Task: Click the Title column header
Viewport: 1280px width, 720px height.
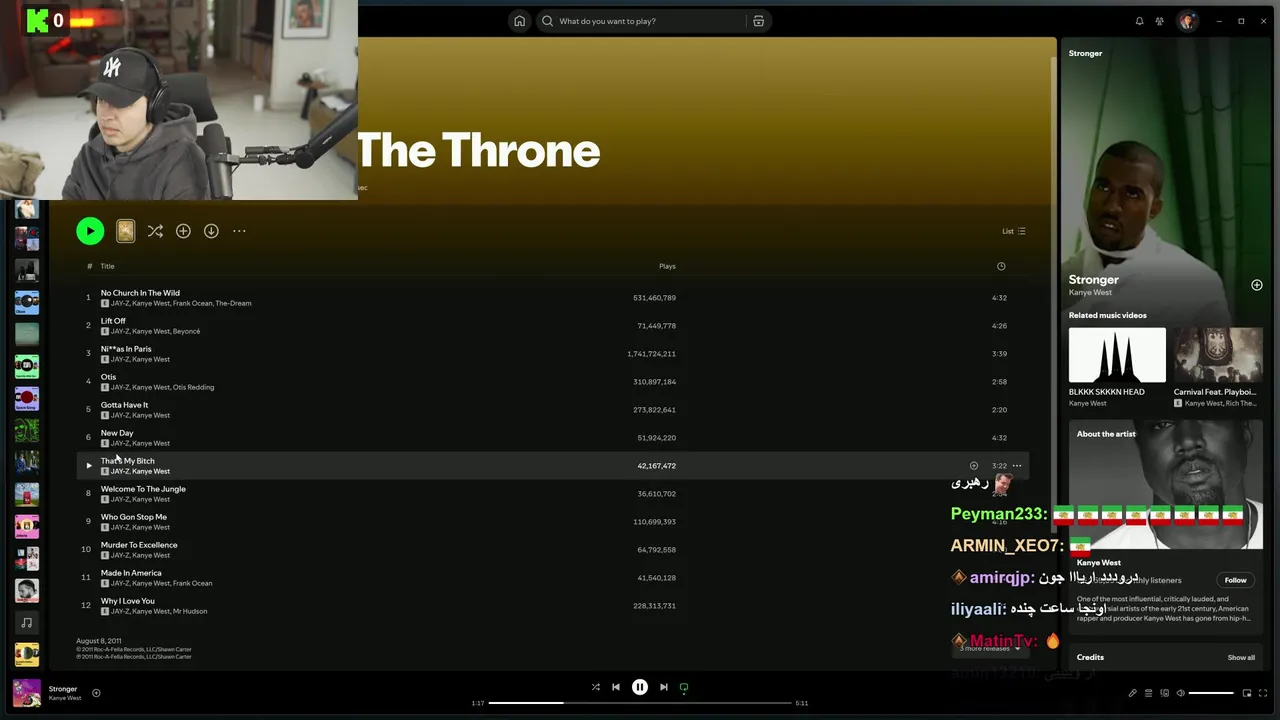Action: pyautogui.click(x=107, y=266)
